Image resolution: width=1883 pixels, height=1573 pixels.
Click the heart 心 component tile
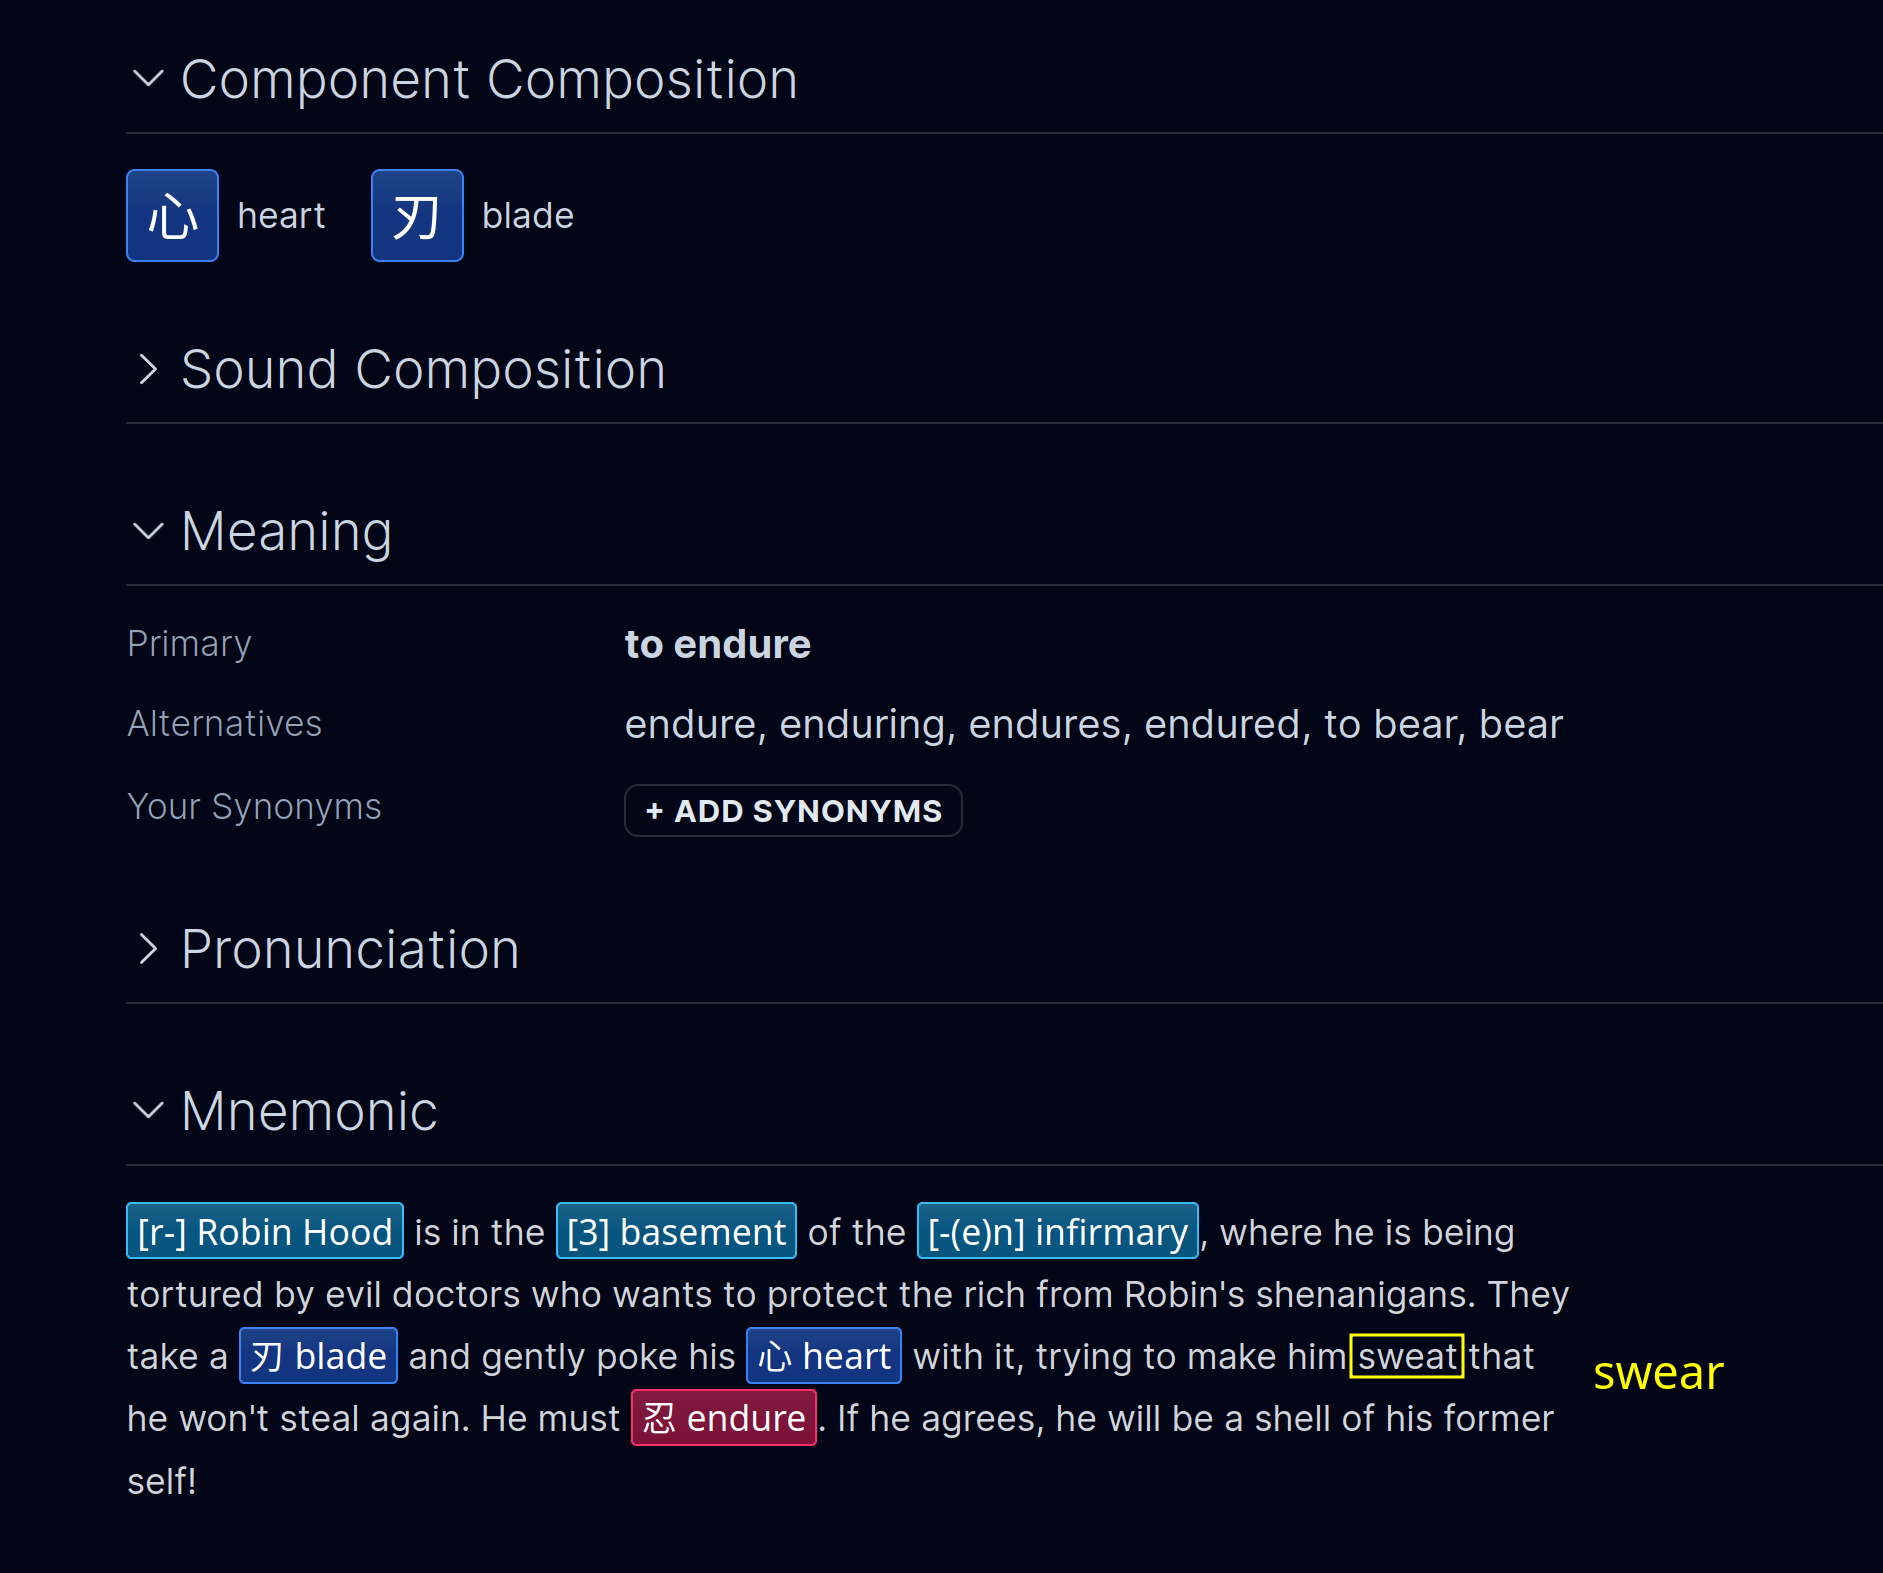click(x=172, y=216)
